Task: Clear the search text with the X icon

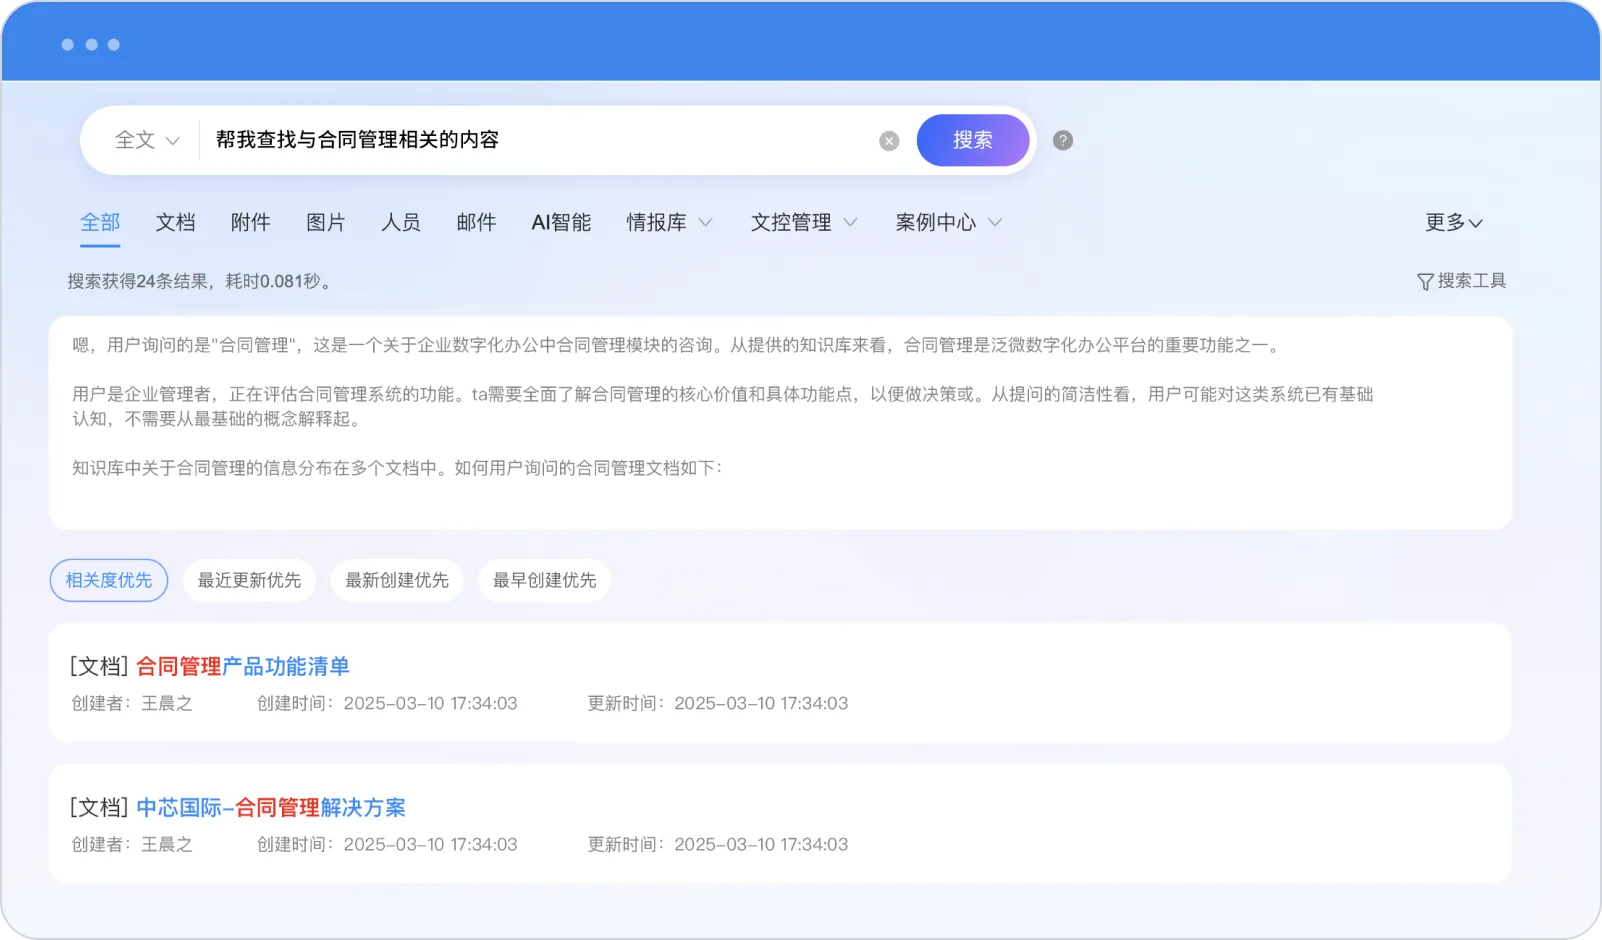Action: point(889,141)
